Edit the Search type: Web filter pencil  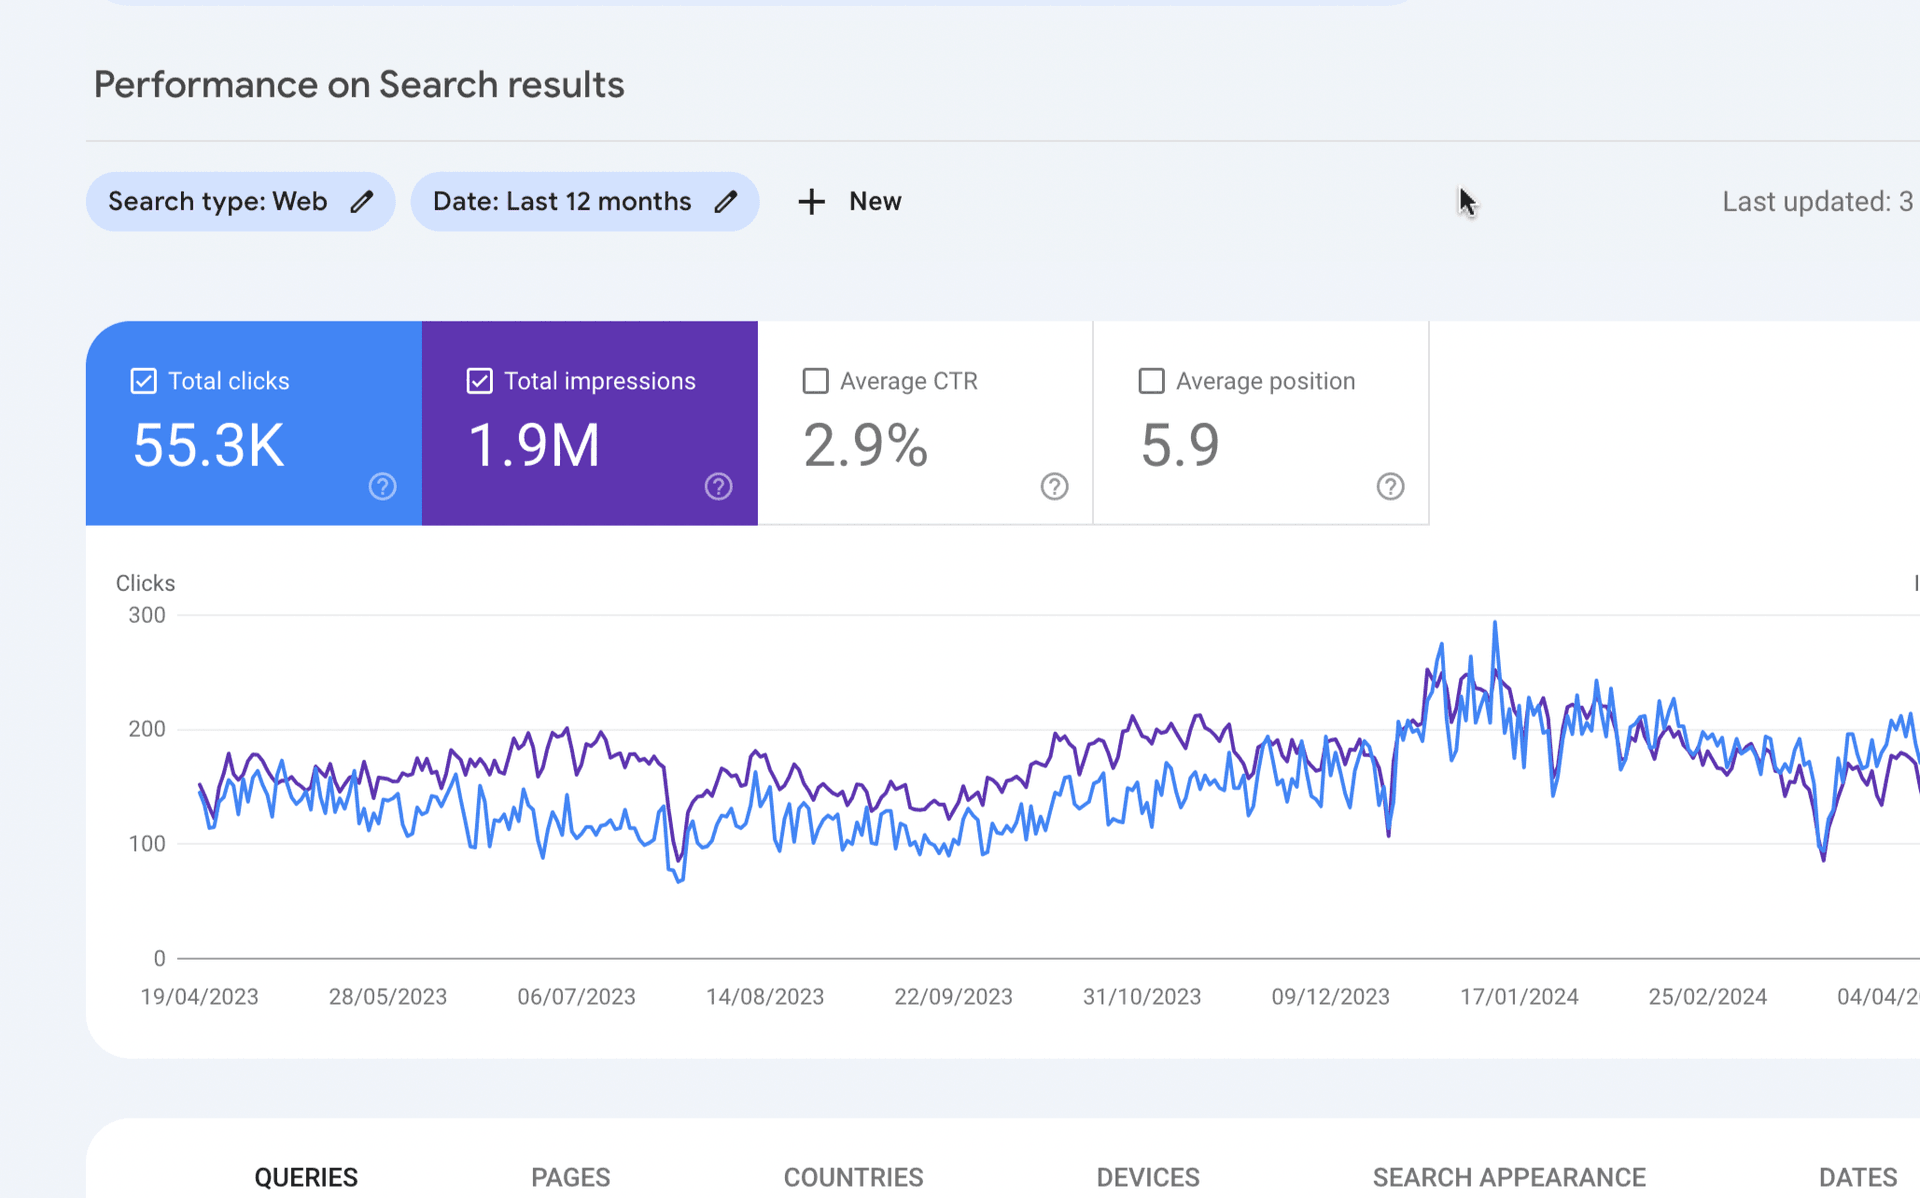(x=362, y=202)
